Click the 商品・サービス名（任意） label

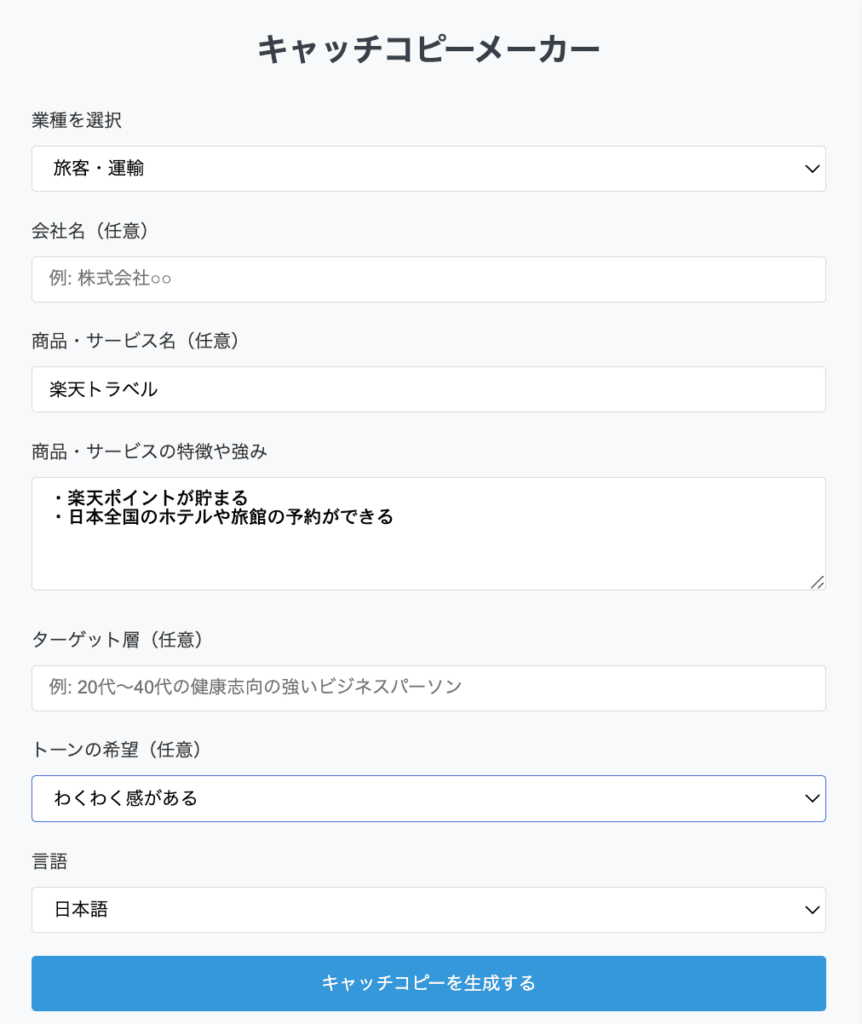click(135, 340)
